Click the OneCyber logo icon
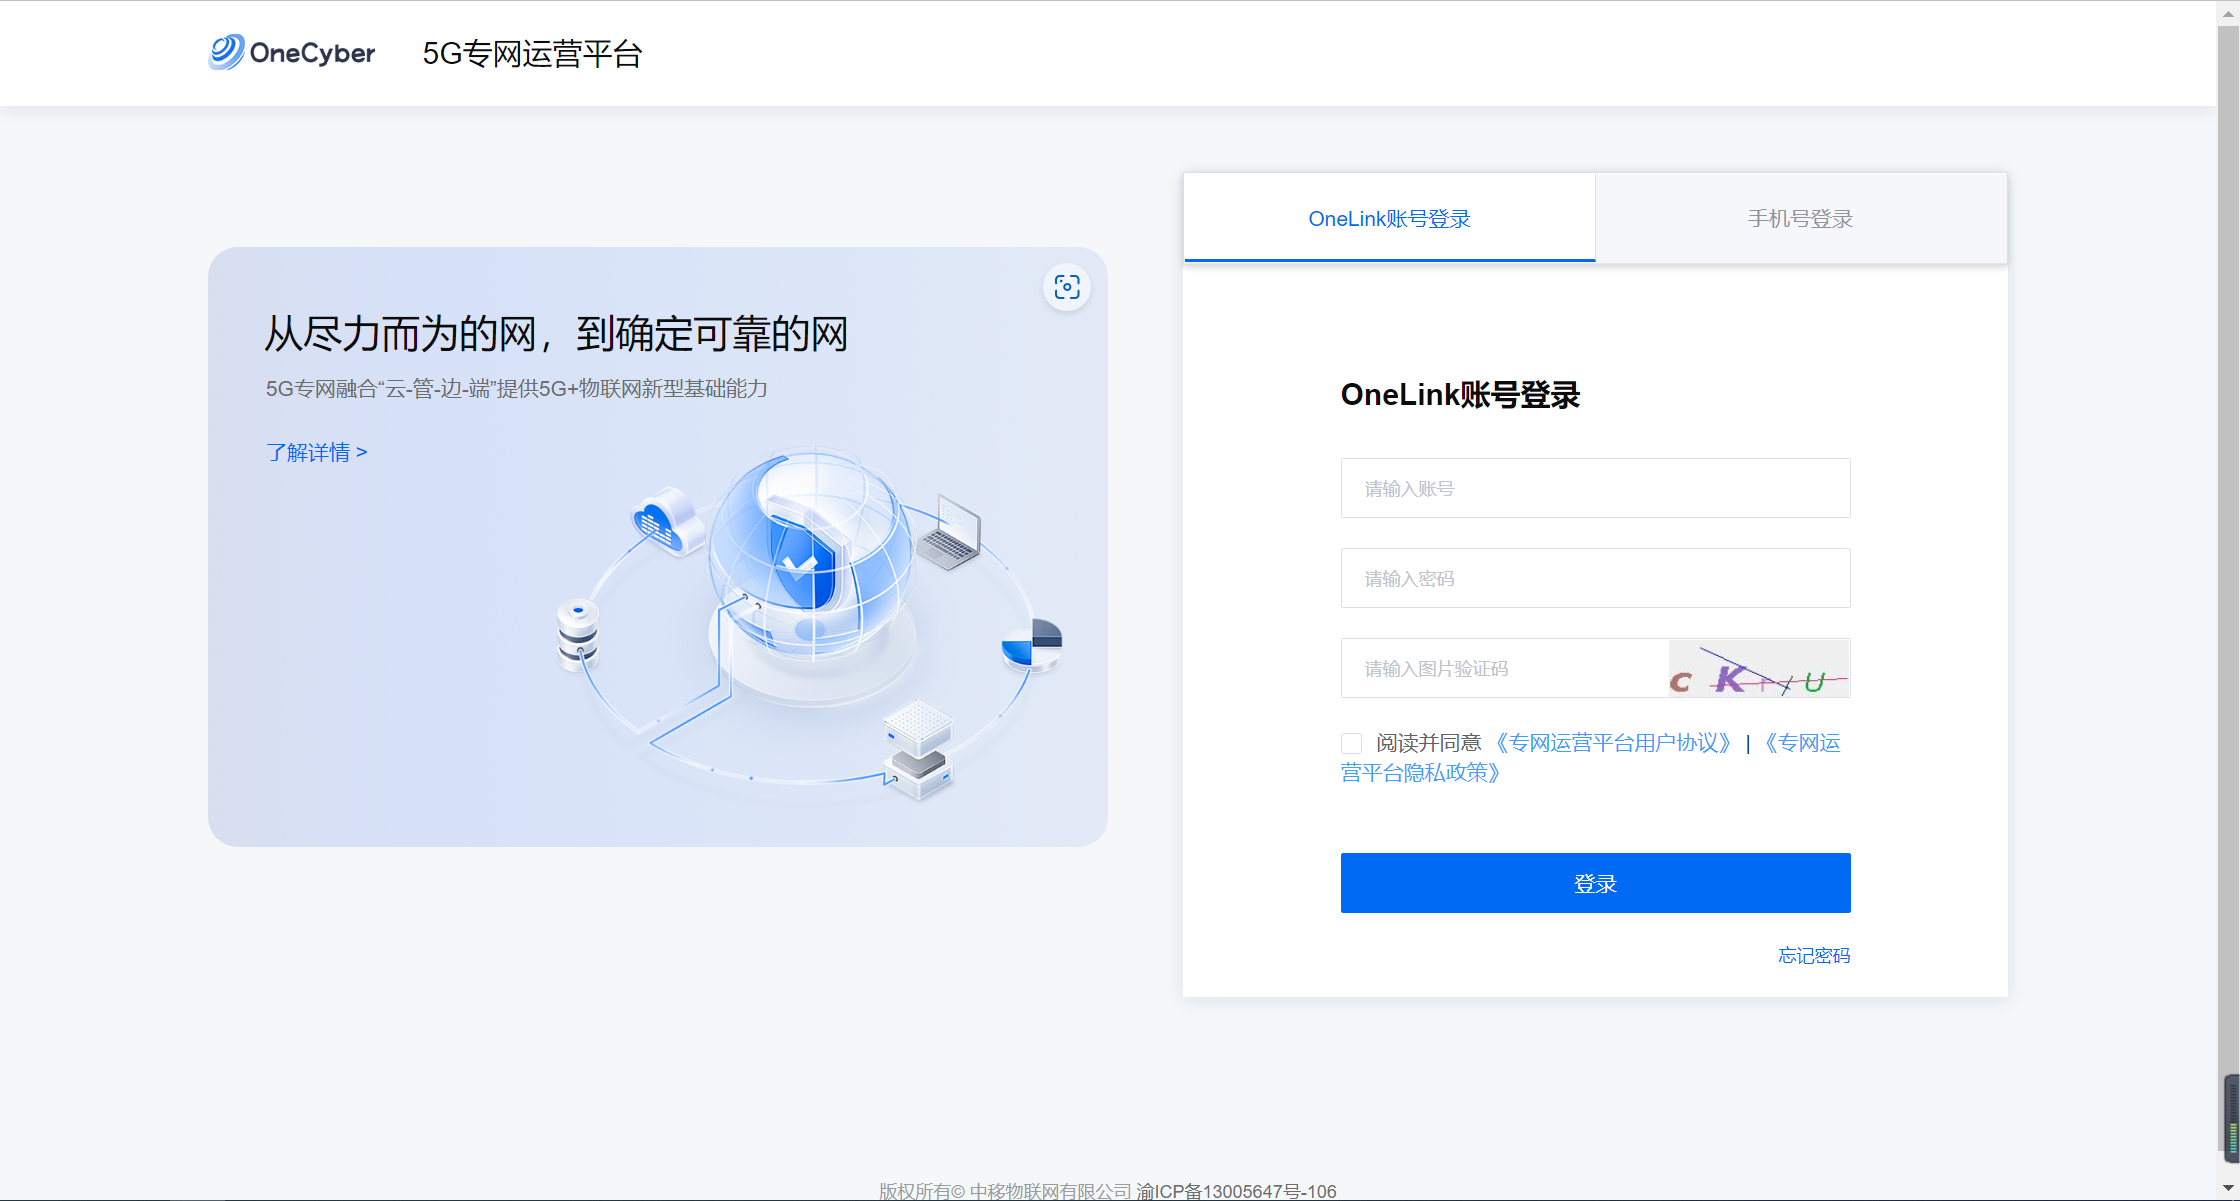Image resolution: width=2240 pixels, height=1201 pixels. (x=226, y=52)
